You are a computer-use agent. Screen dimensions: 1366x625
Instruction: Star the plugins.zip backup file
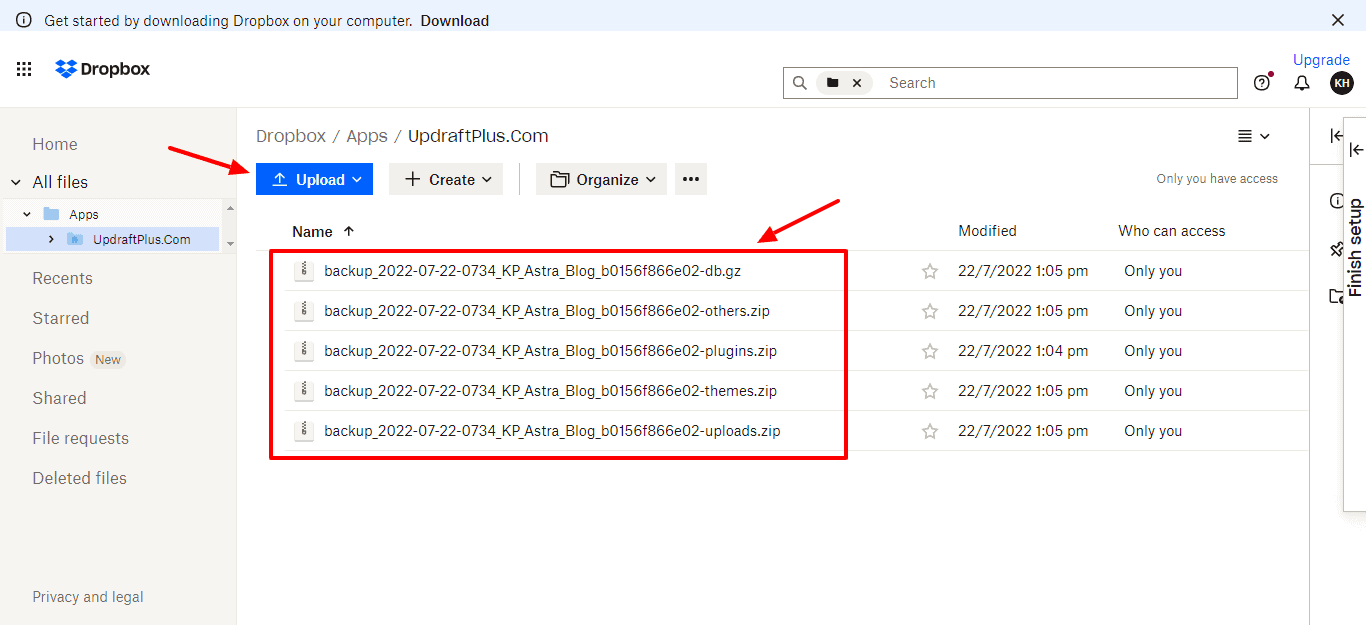(x=930, y=351)
